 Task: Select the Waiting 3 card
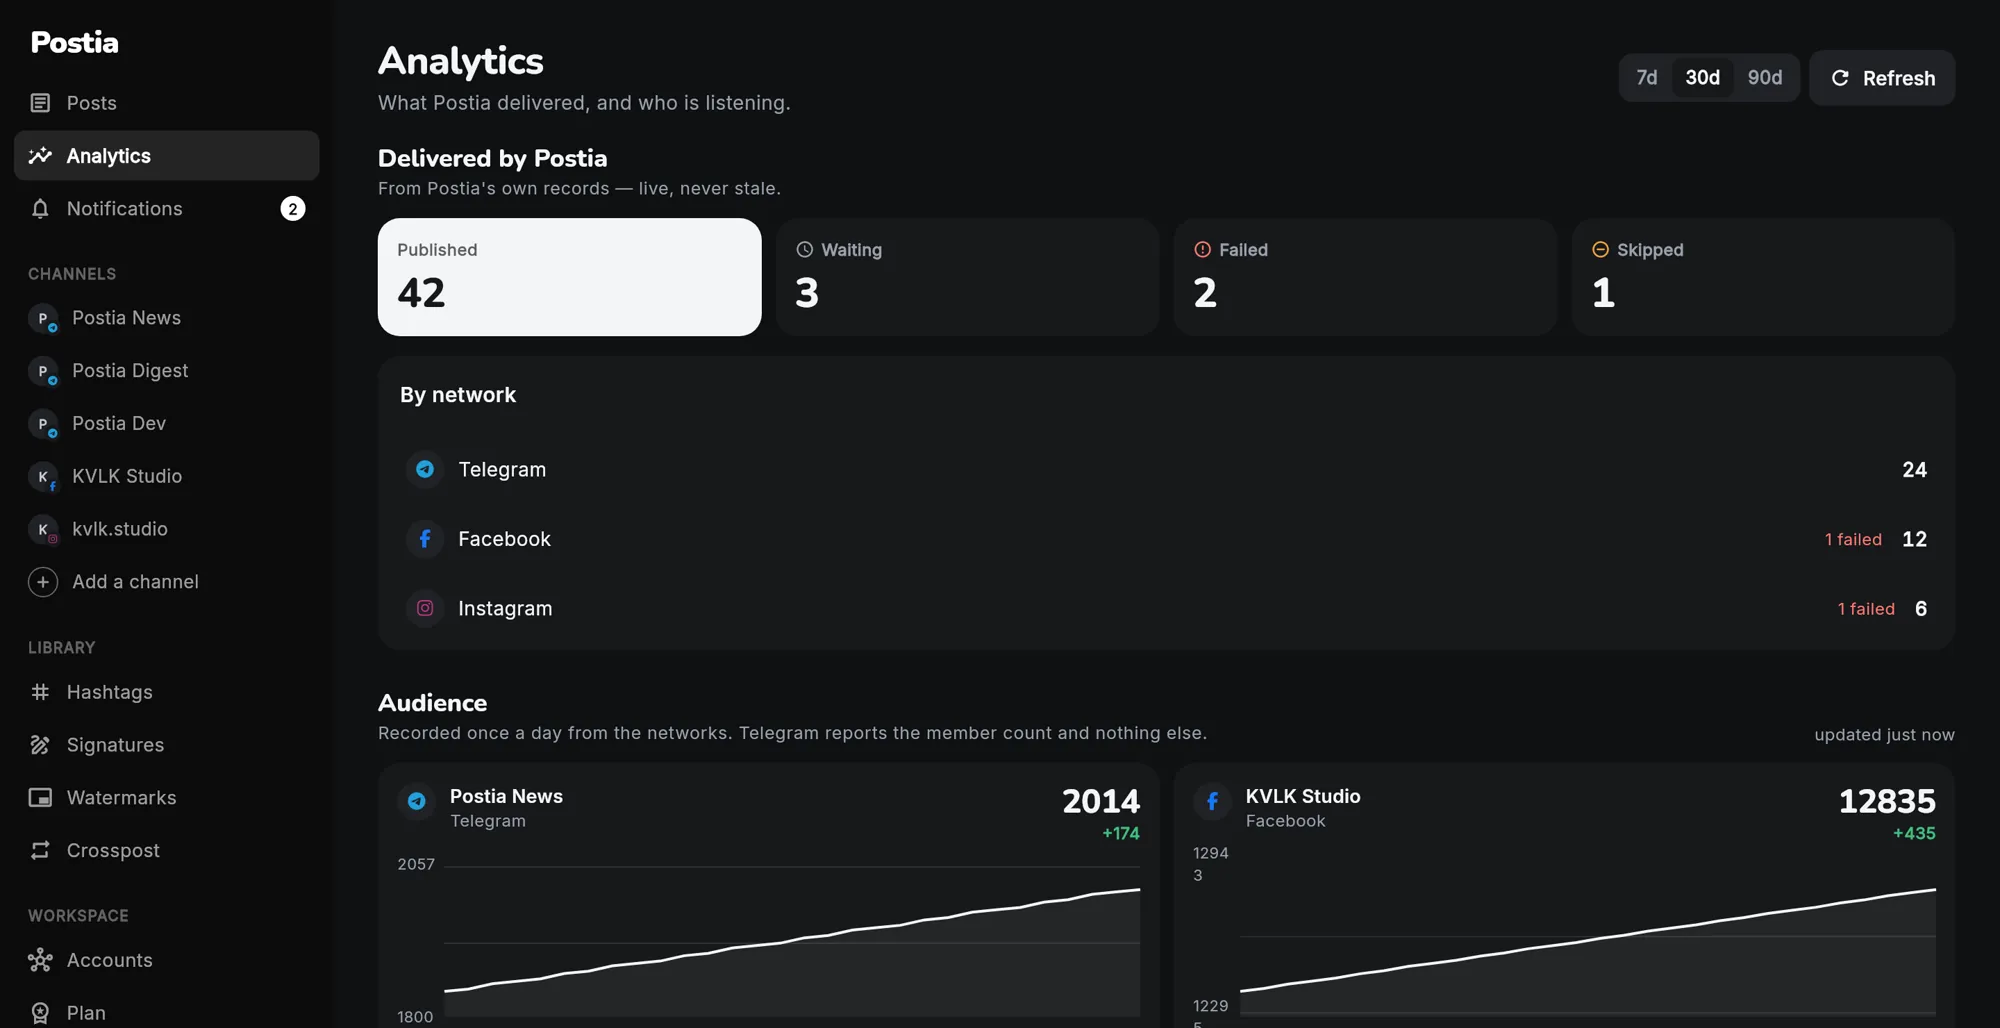[x=967, y=277]
